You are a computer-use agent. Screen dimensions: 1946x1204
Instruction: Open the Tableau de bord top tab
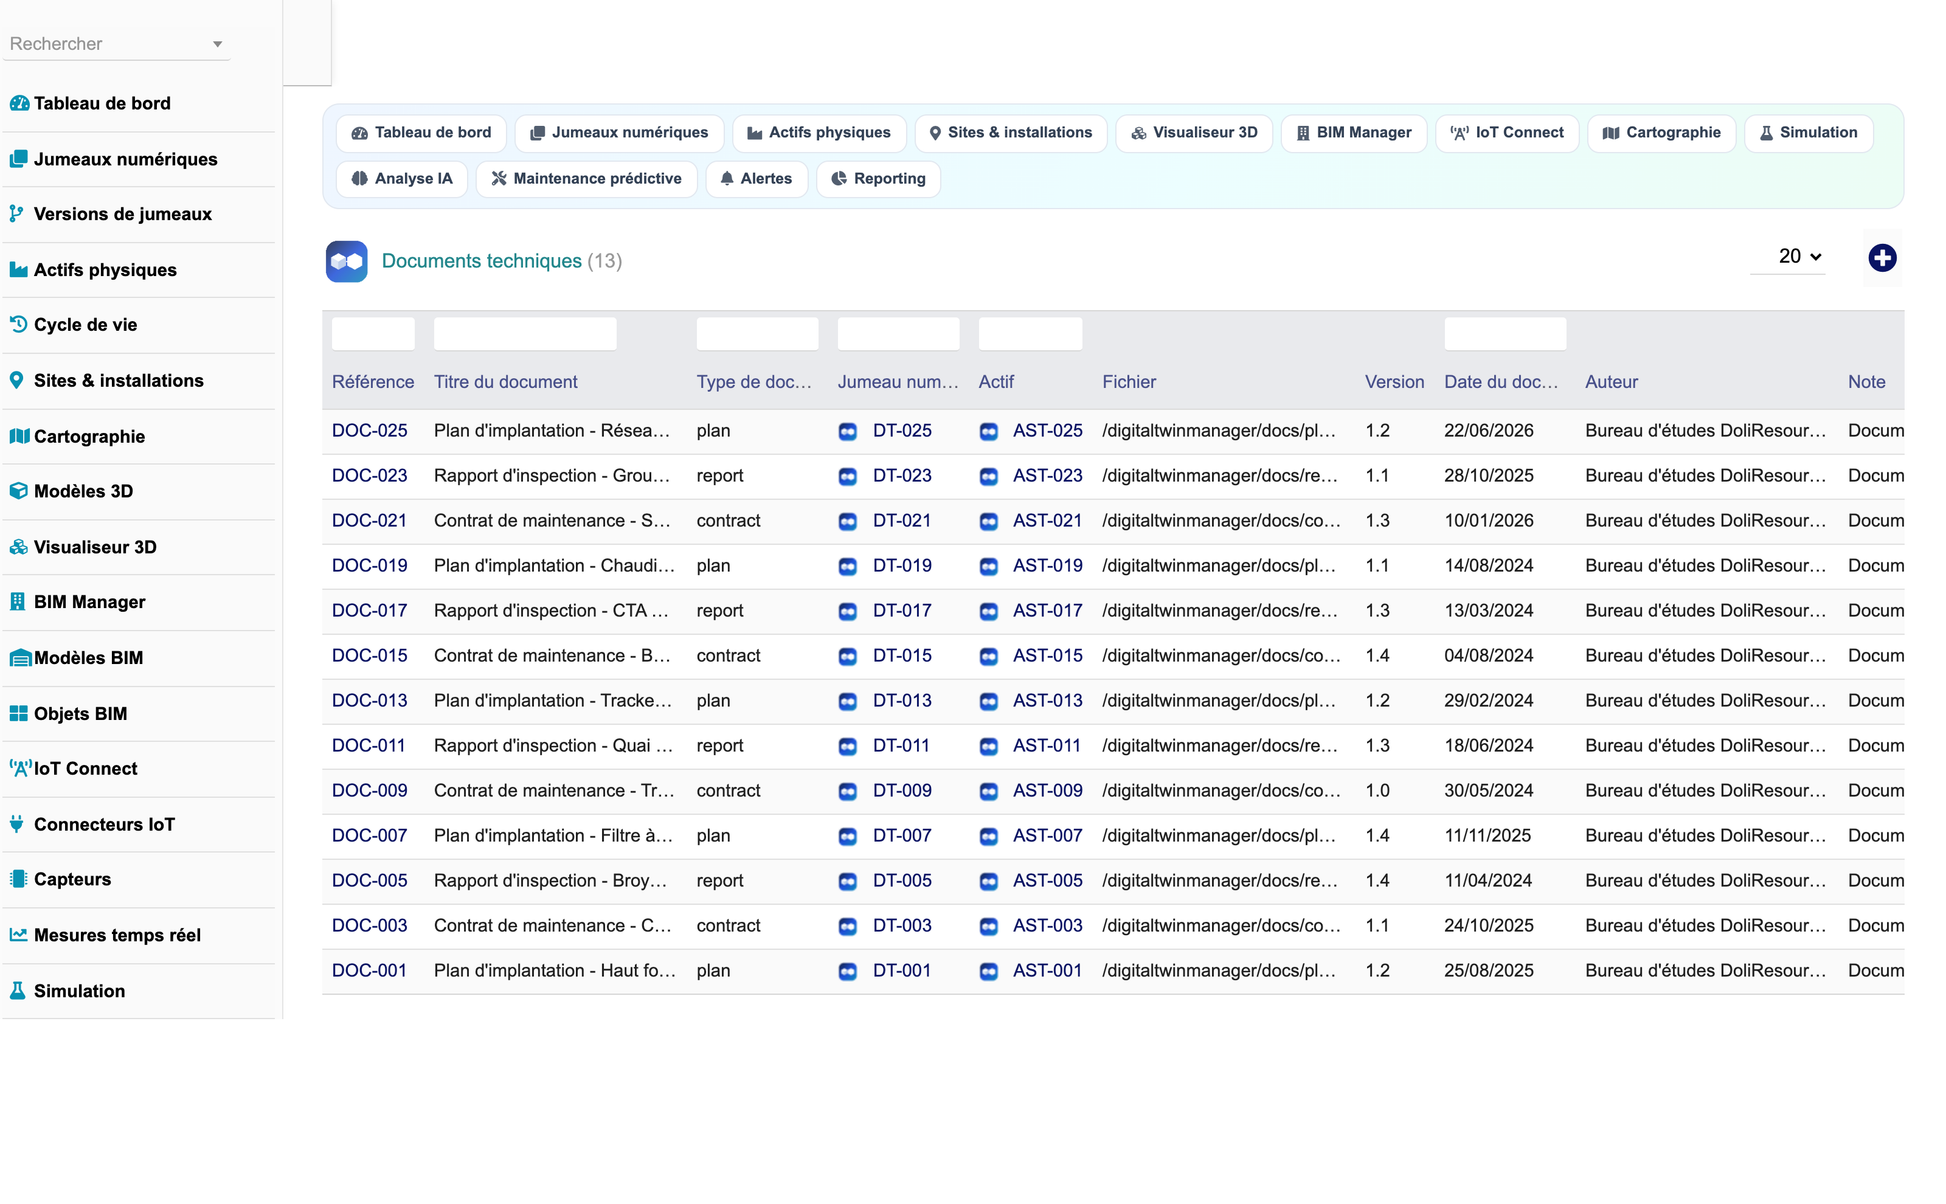(x=421, y=133)
